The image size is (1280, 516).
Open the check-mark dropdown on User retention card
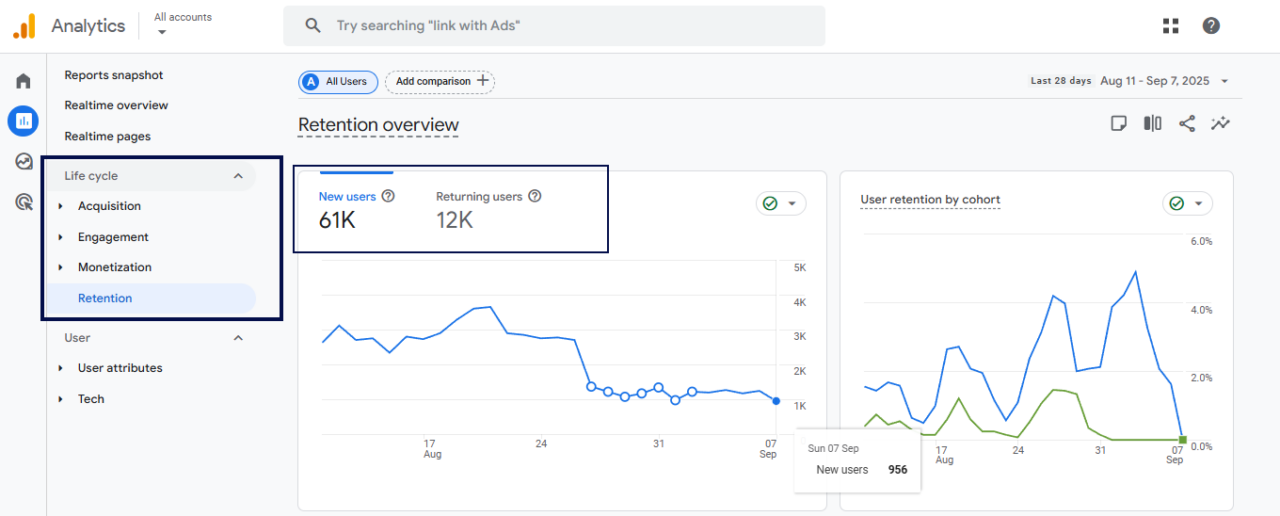tap(1187, 203)
